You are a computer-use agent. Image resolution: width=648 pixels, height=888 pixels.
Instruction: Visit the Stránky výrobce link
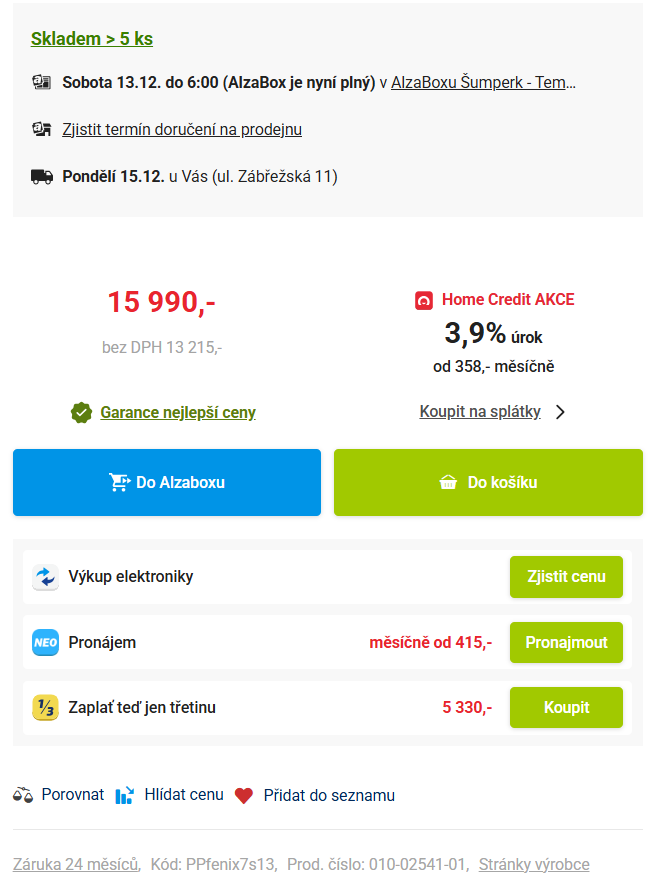(x=534, y=864)
